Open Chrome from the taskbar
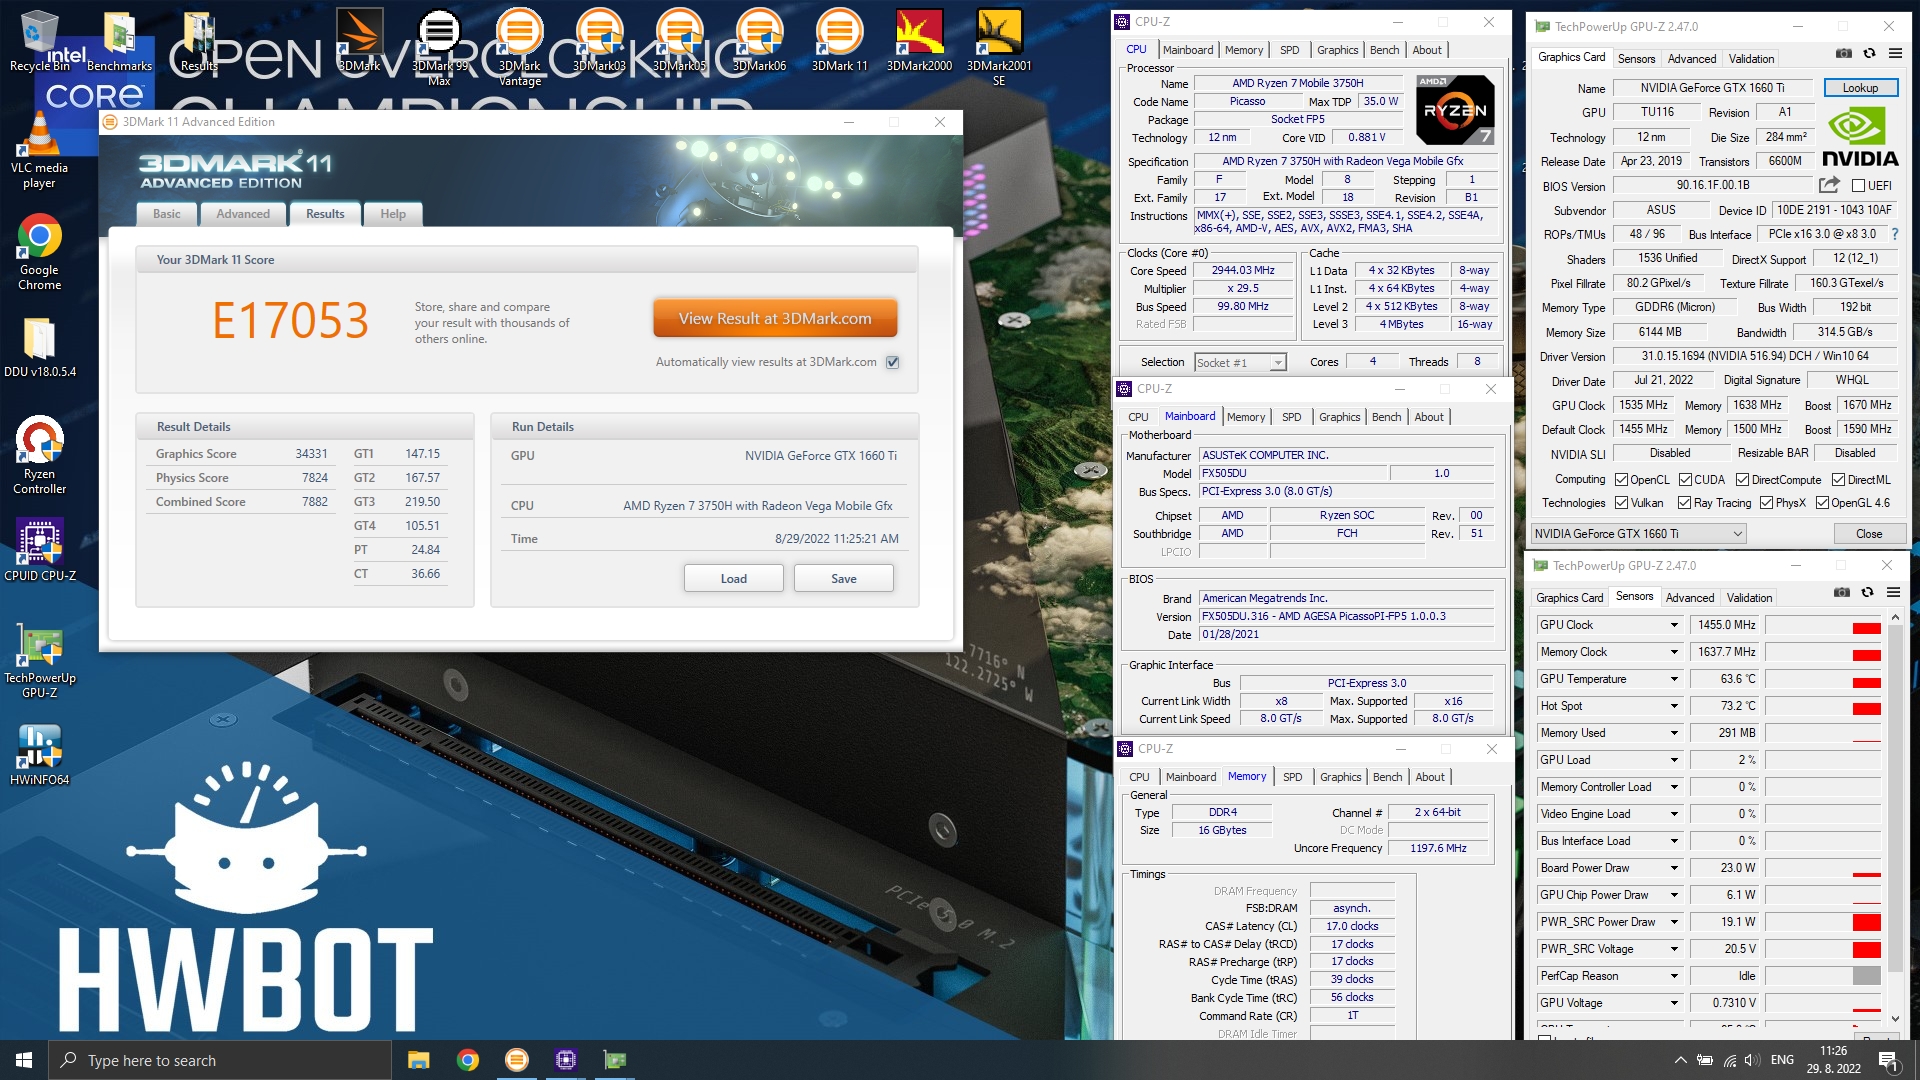1920x1080 pixels. pyautogui.click(x=467, y=1060)
